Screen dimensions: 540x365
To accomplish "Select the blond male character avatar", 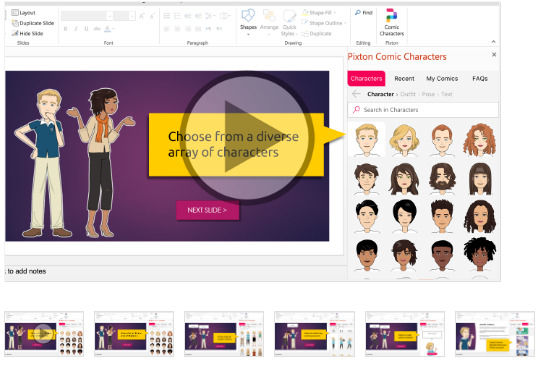I will [367, 139].
